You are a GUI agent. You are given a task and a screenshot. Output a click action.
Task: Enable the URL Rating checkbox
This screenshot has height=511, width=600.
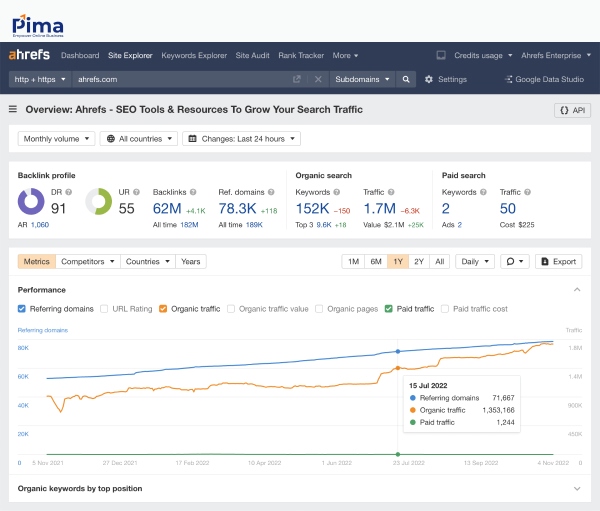tap(105, 309)
